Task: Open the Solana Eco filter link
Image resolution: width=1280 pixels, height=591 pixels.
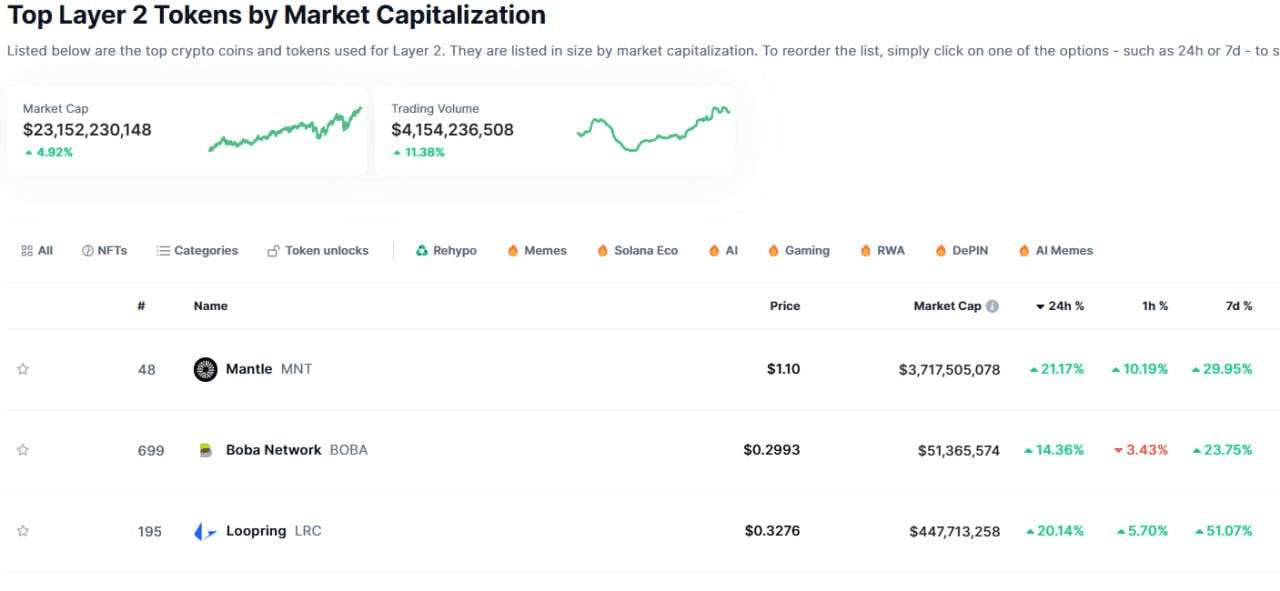Action: coord(637,251)
